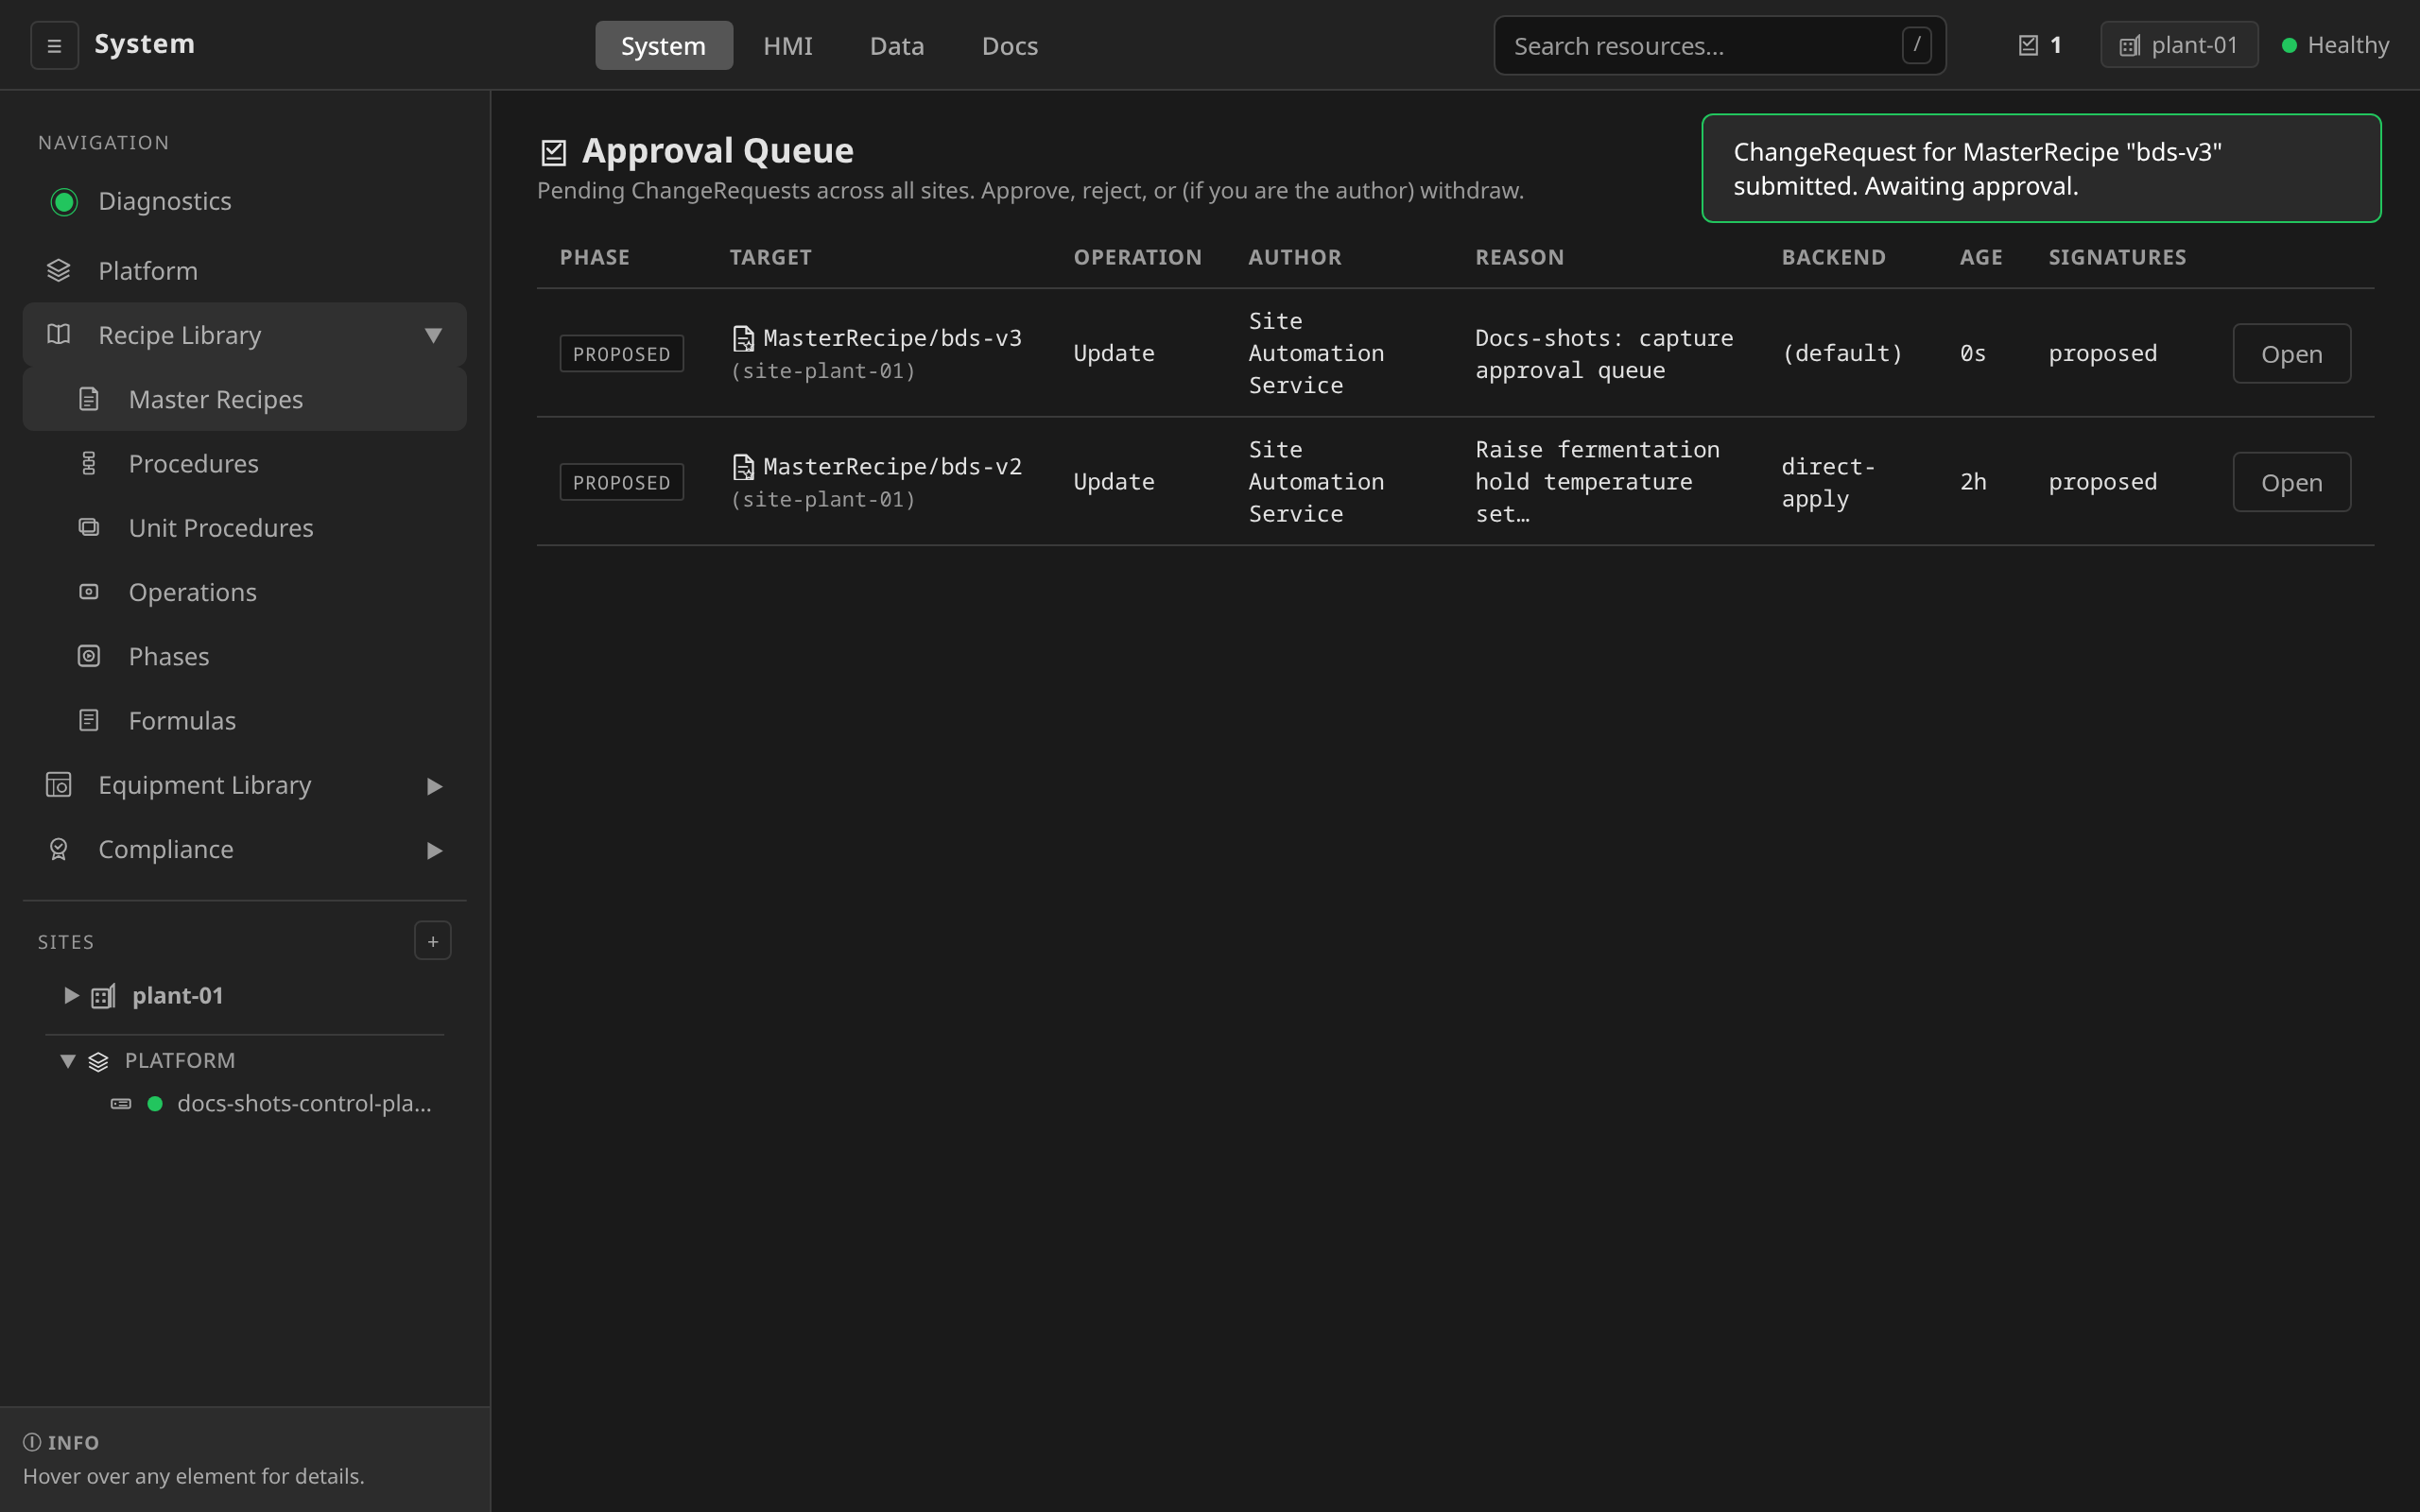Screen dimensions: 2420x1512
Task: Open the bds-v3 change request
Action: coord(2291,354)
